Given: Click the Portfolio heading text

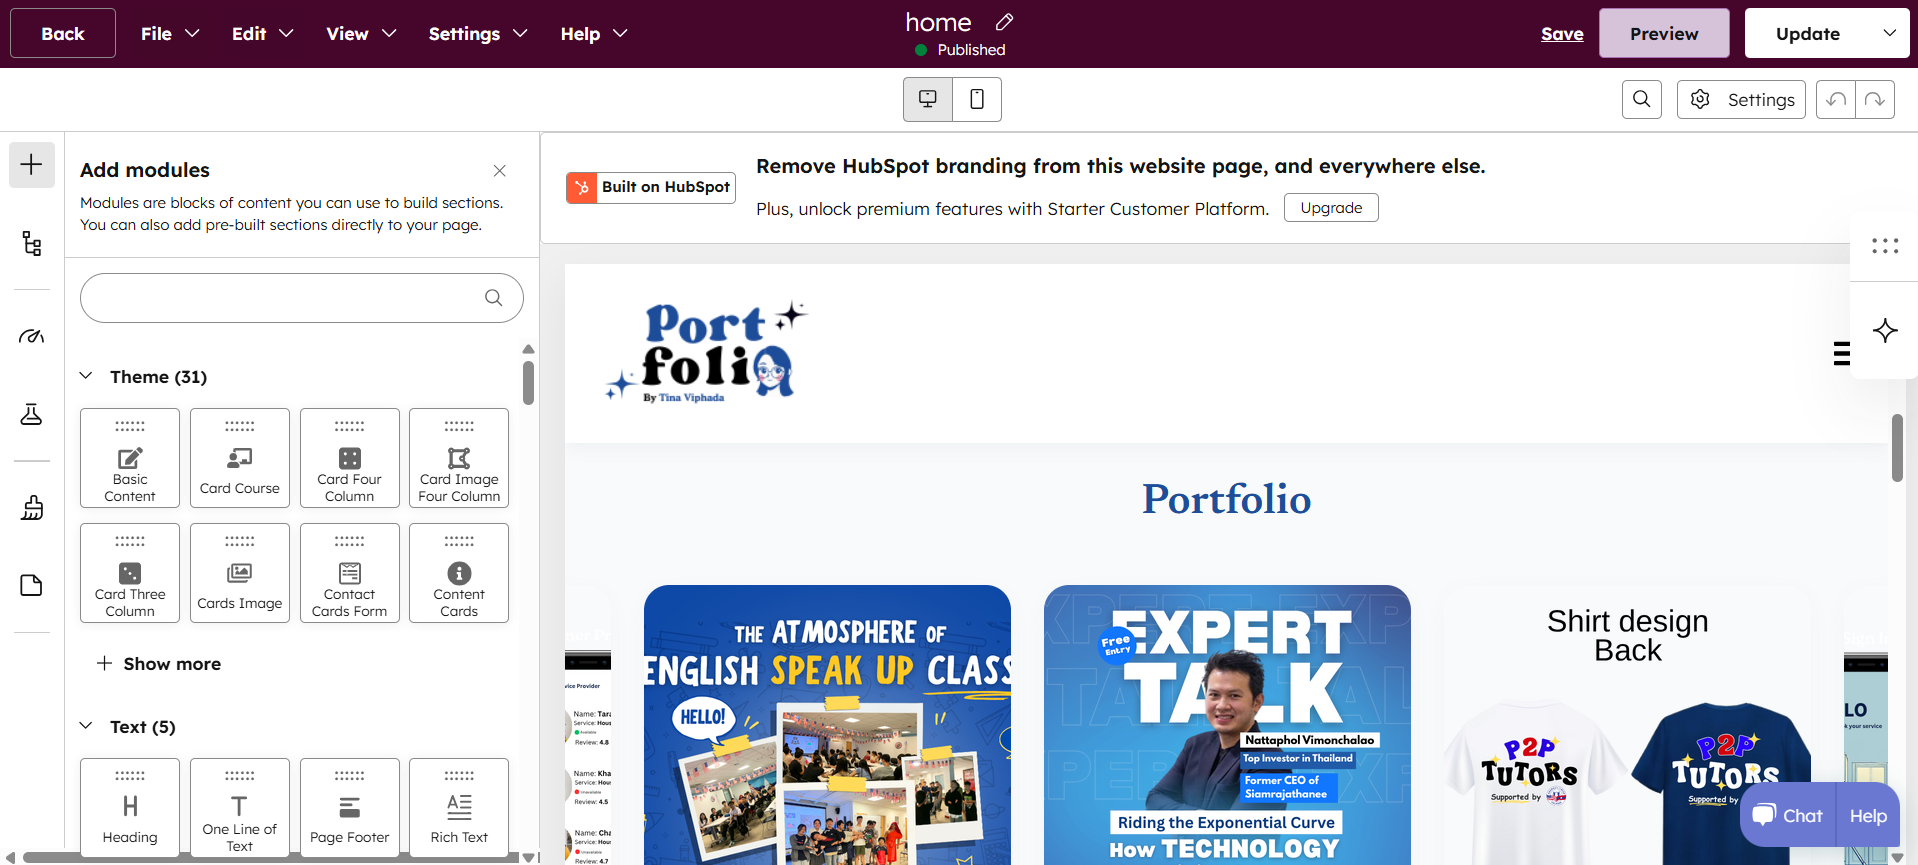Looking at the screenshot, I should [x=1226, y=499].
